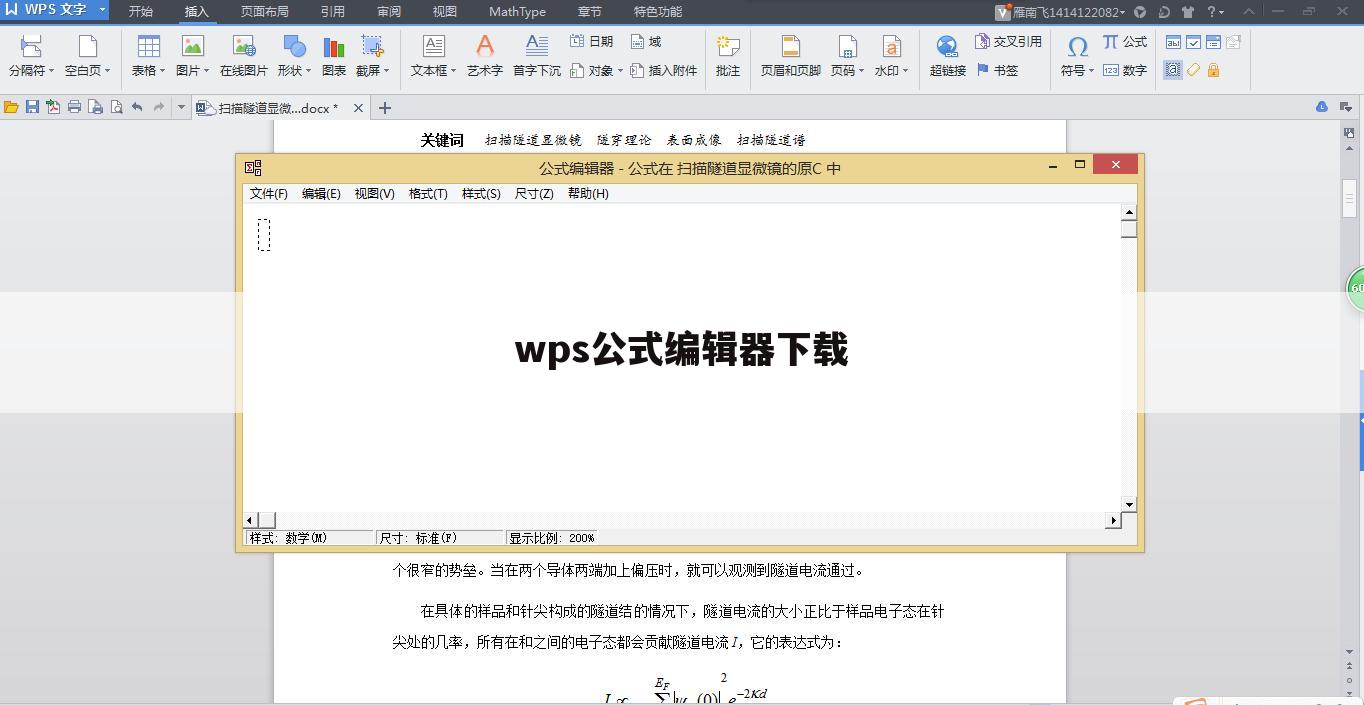Click the 图片 picture icon

pyautogui.click(x=192, y=47)
